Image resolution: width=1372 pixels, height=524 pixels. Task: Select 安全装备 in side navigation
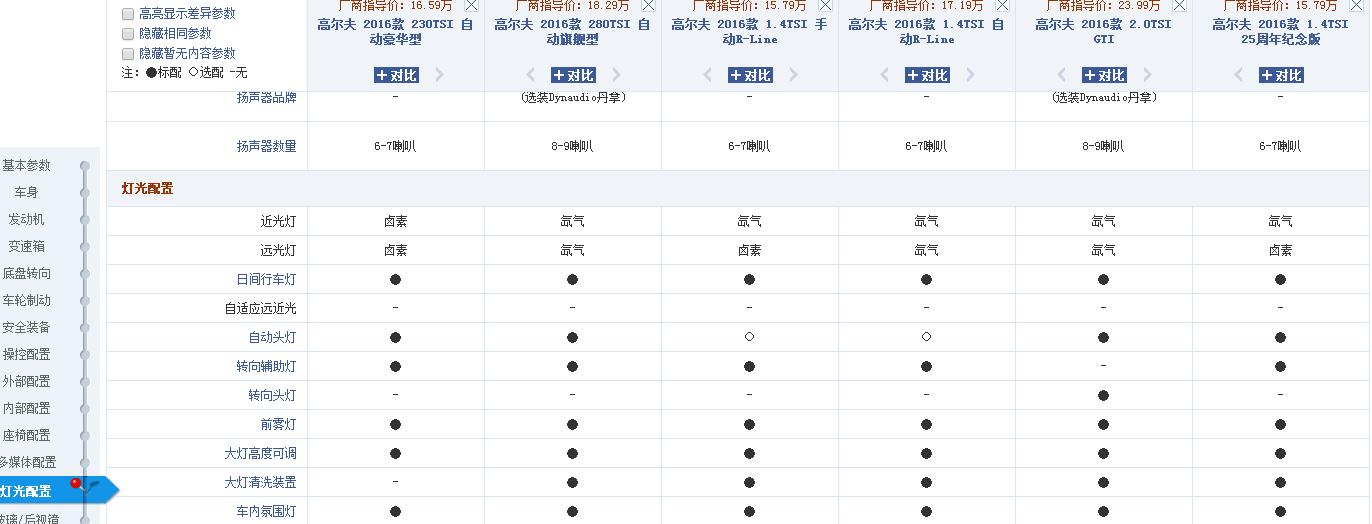tap(26, 327)
